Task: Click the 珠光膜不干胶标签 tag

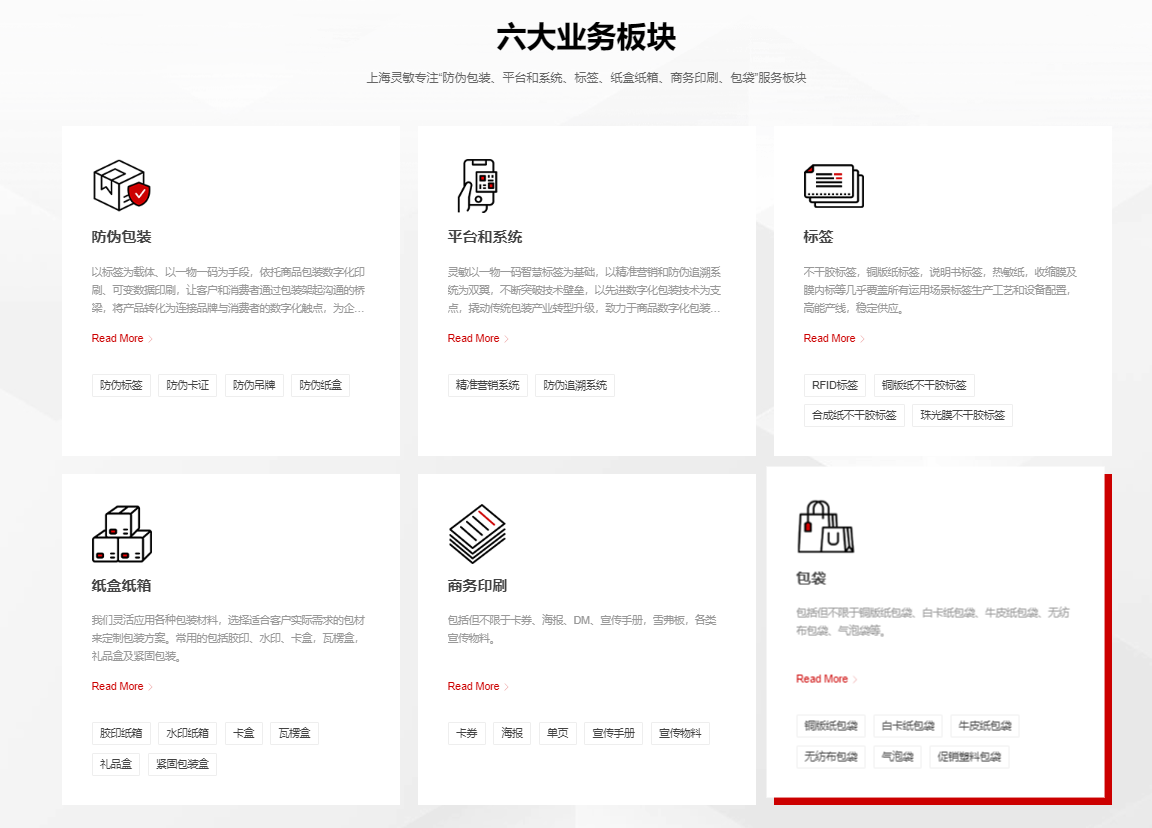Action: [x=962, y=415]
